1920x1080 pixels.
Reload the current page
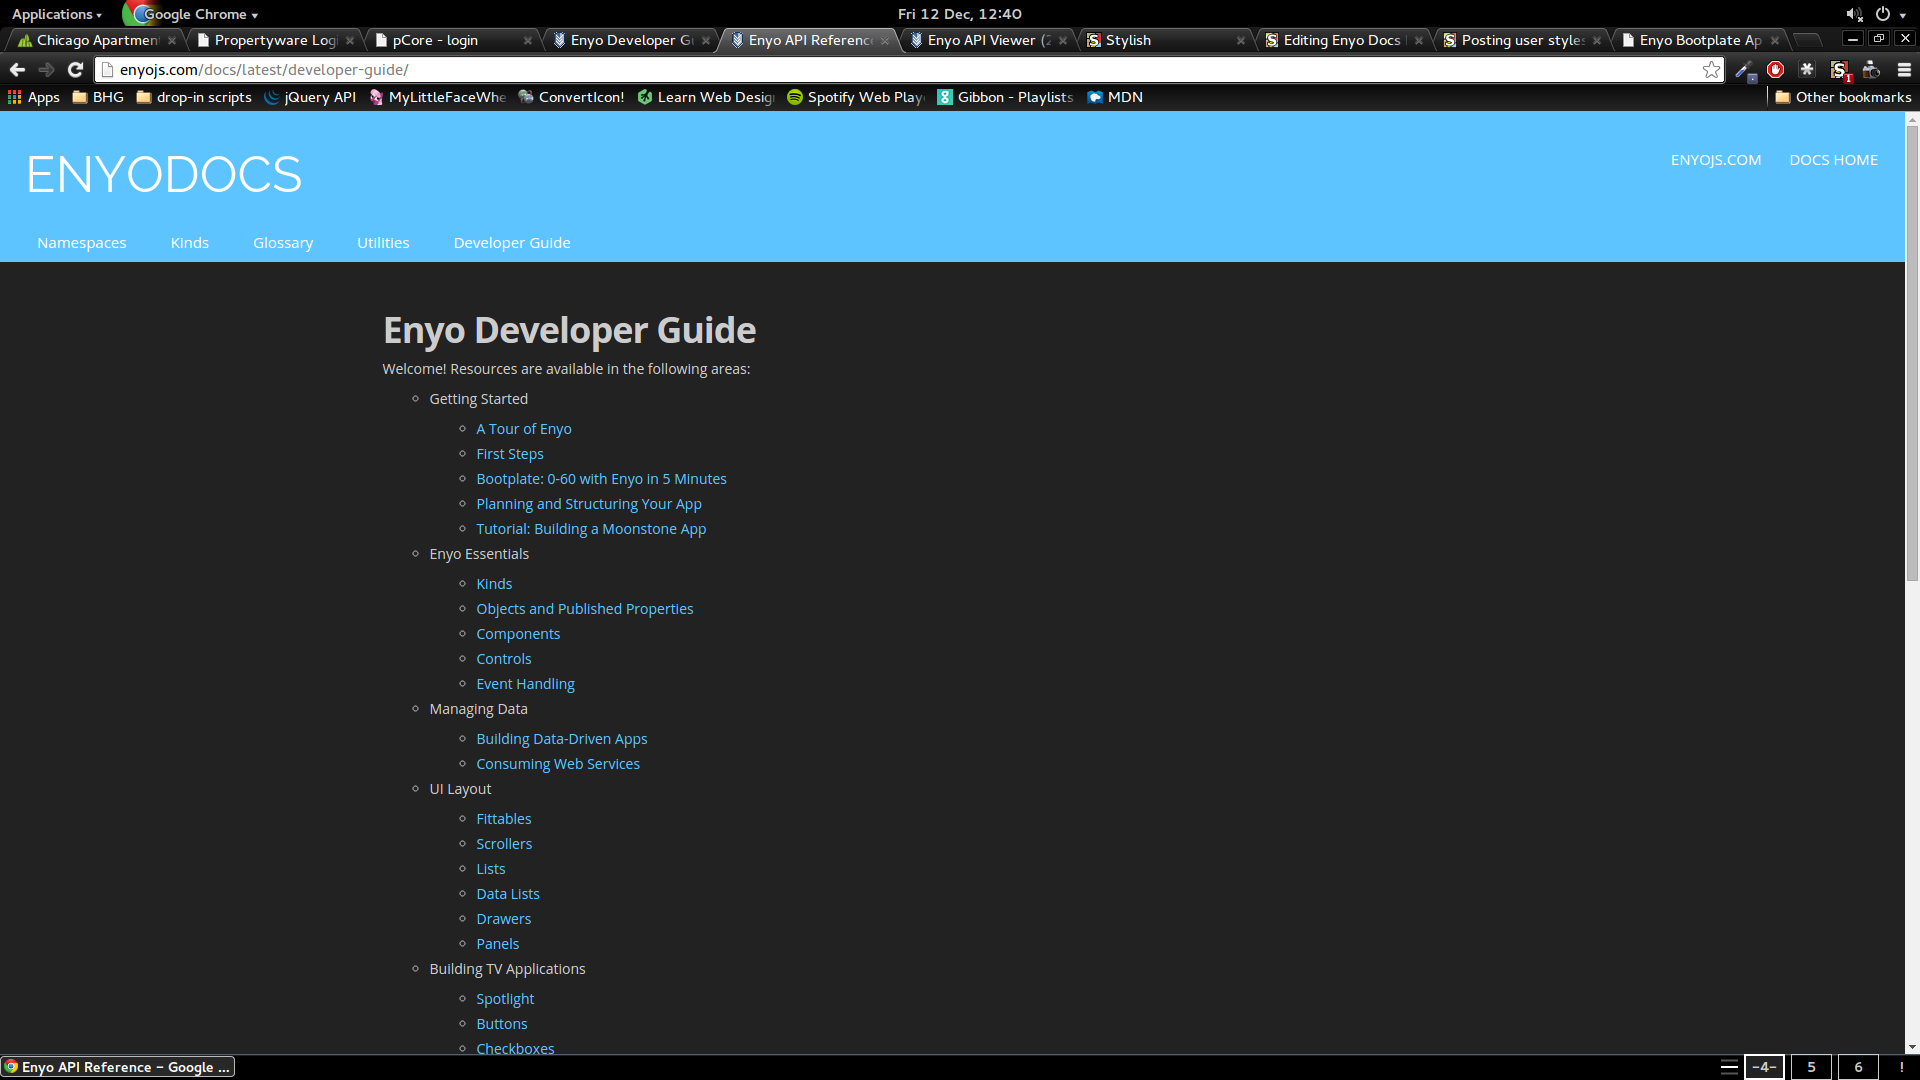coord(75,70)
